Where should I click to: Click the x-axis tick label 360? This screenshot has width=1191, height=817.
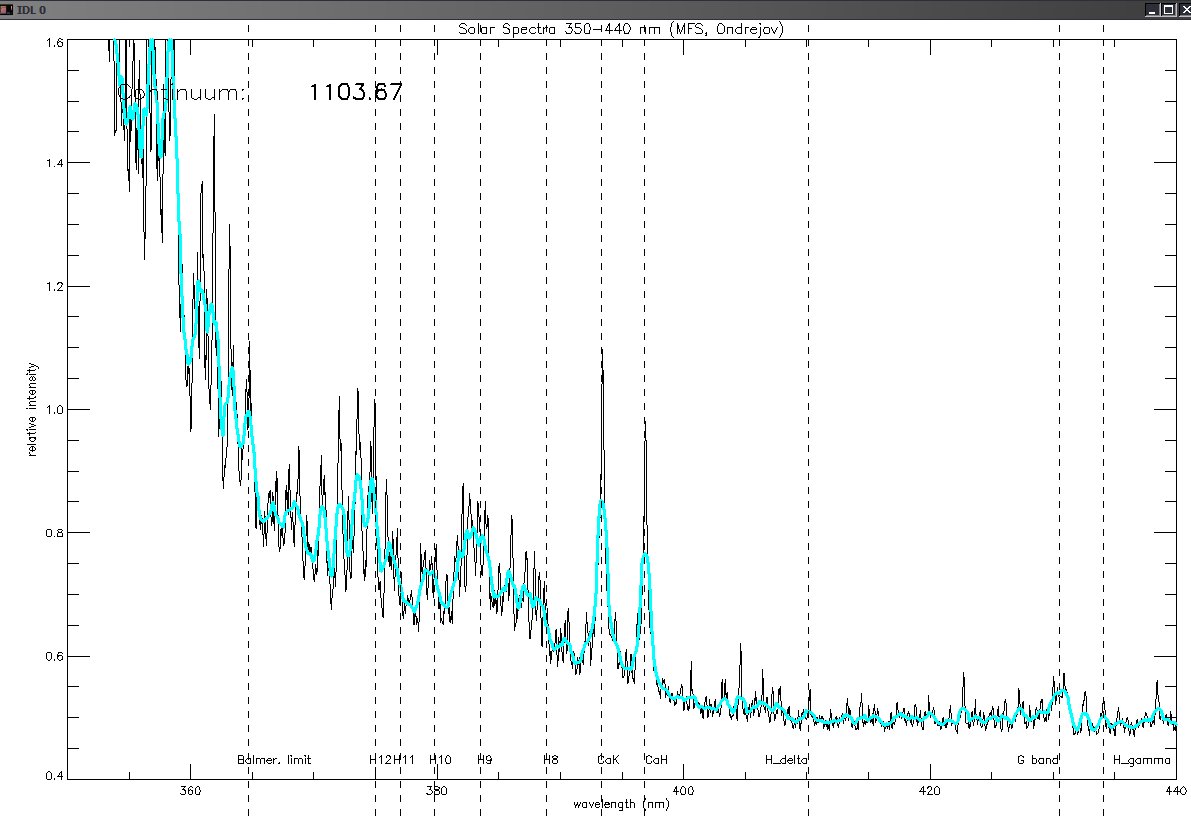point(190,790)
